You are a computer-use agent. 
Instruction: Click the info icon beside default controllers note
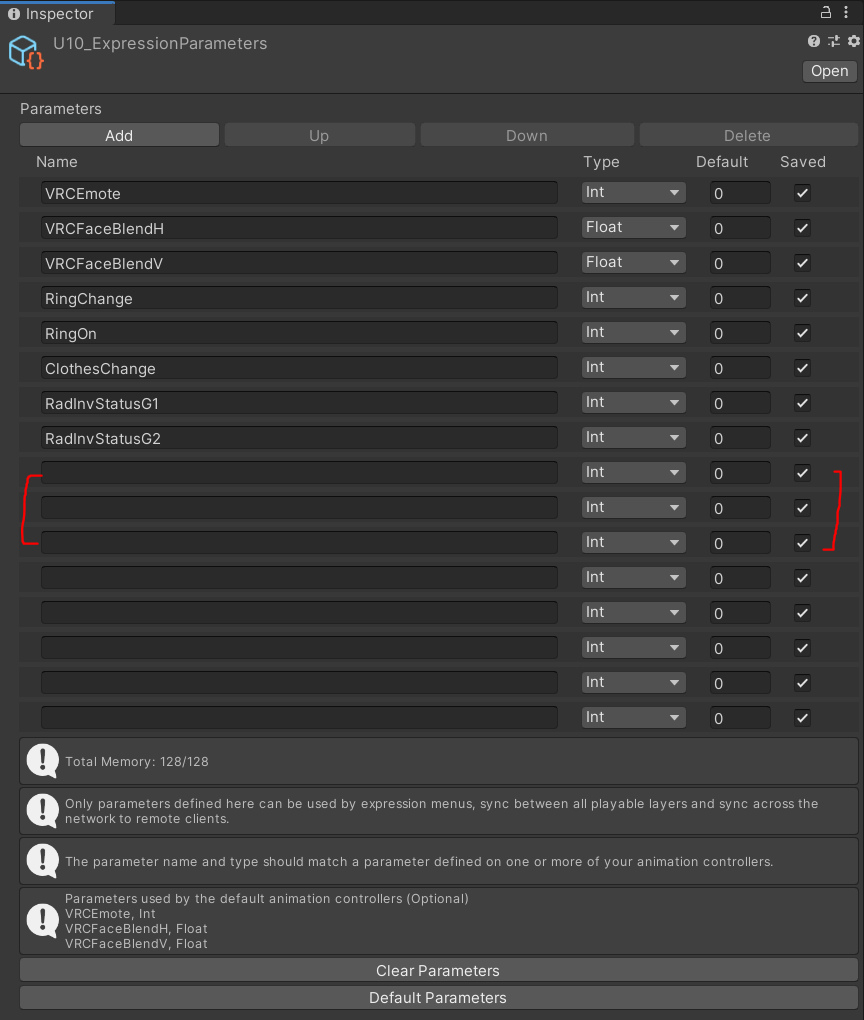click(43, 920)
